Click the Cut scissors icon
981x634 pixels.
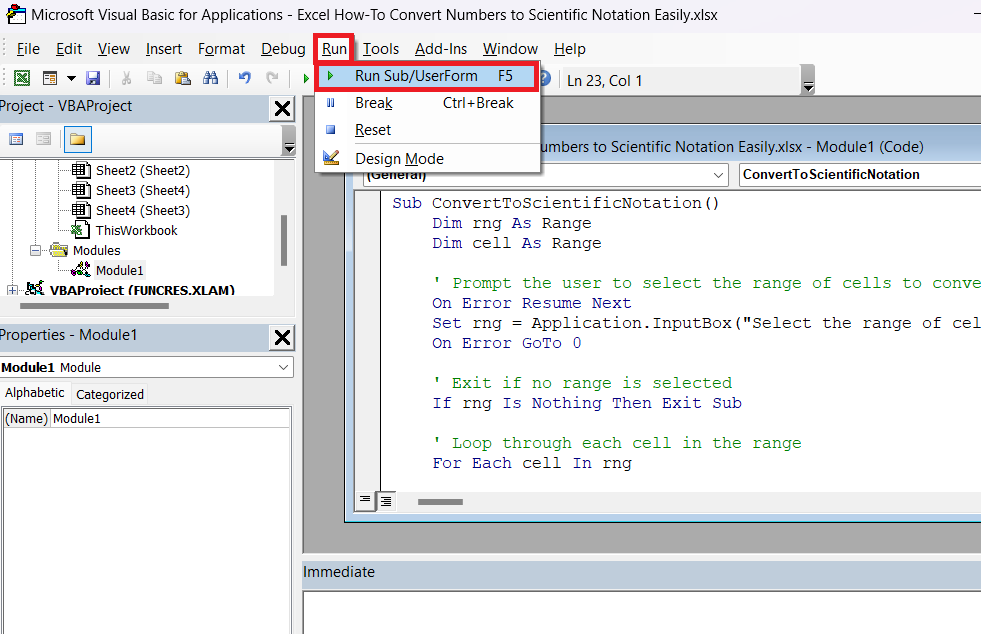coord(126,78)
